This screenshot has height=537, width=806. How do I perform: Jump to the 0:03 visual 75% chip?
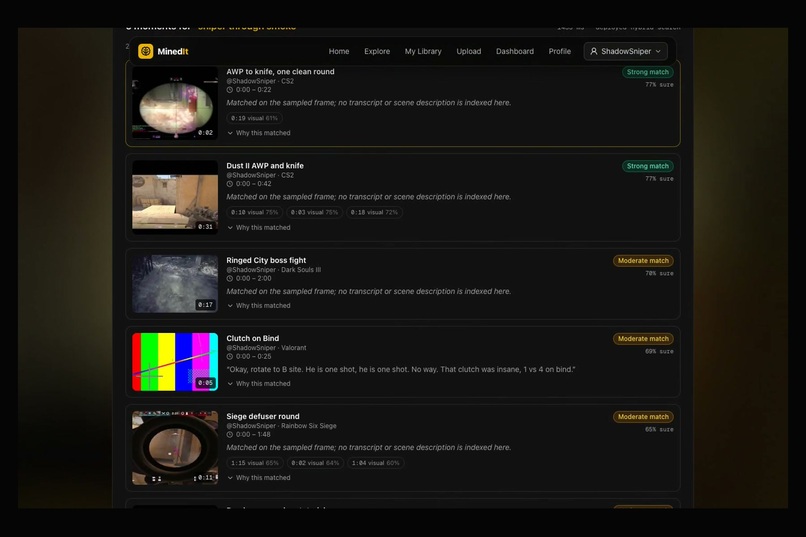314,212
